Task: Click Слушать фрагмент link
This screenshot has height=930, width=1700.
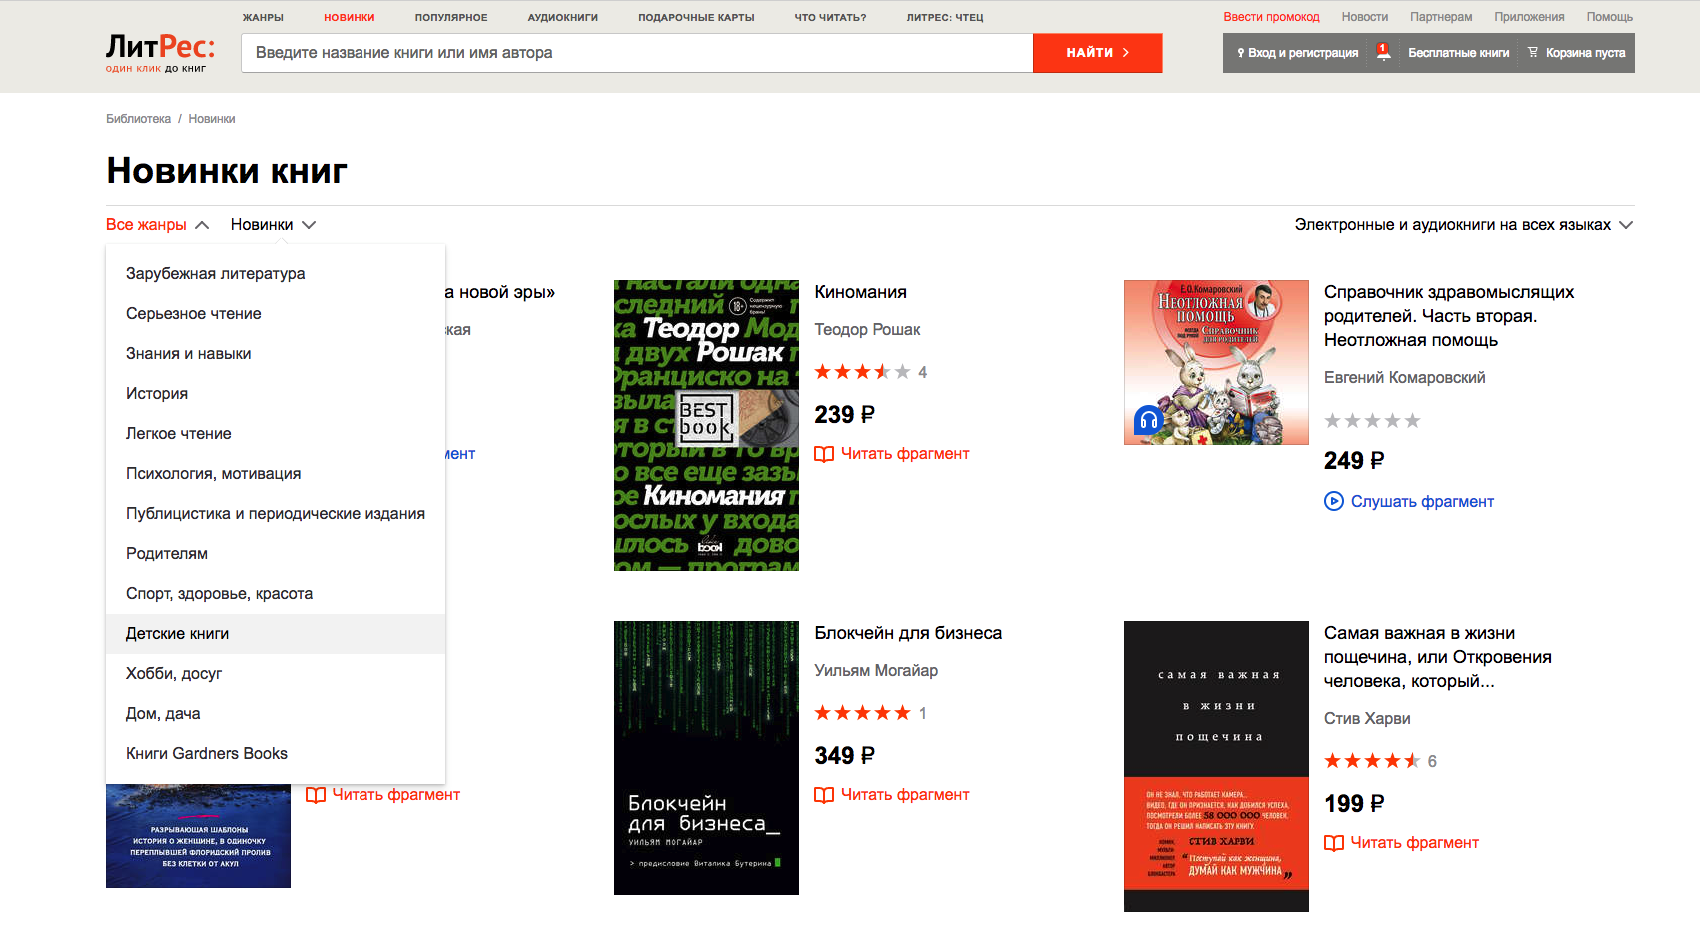Action: click(x=1422, y=502)
